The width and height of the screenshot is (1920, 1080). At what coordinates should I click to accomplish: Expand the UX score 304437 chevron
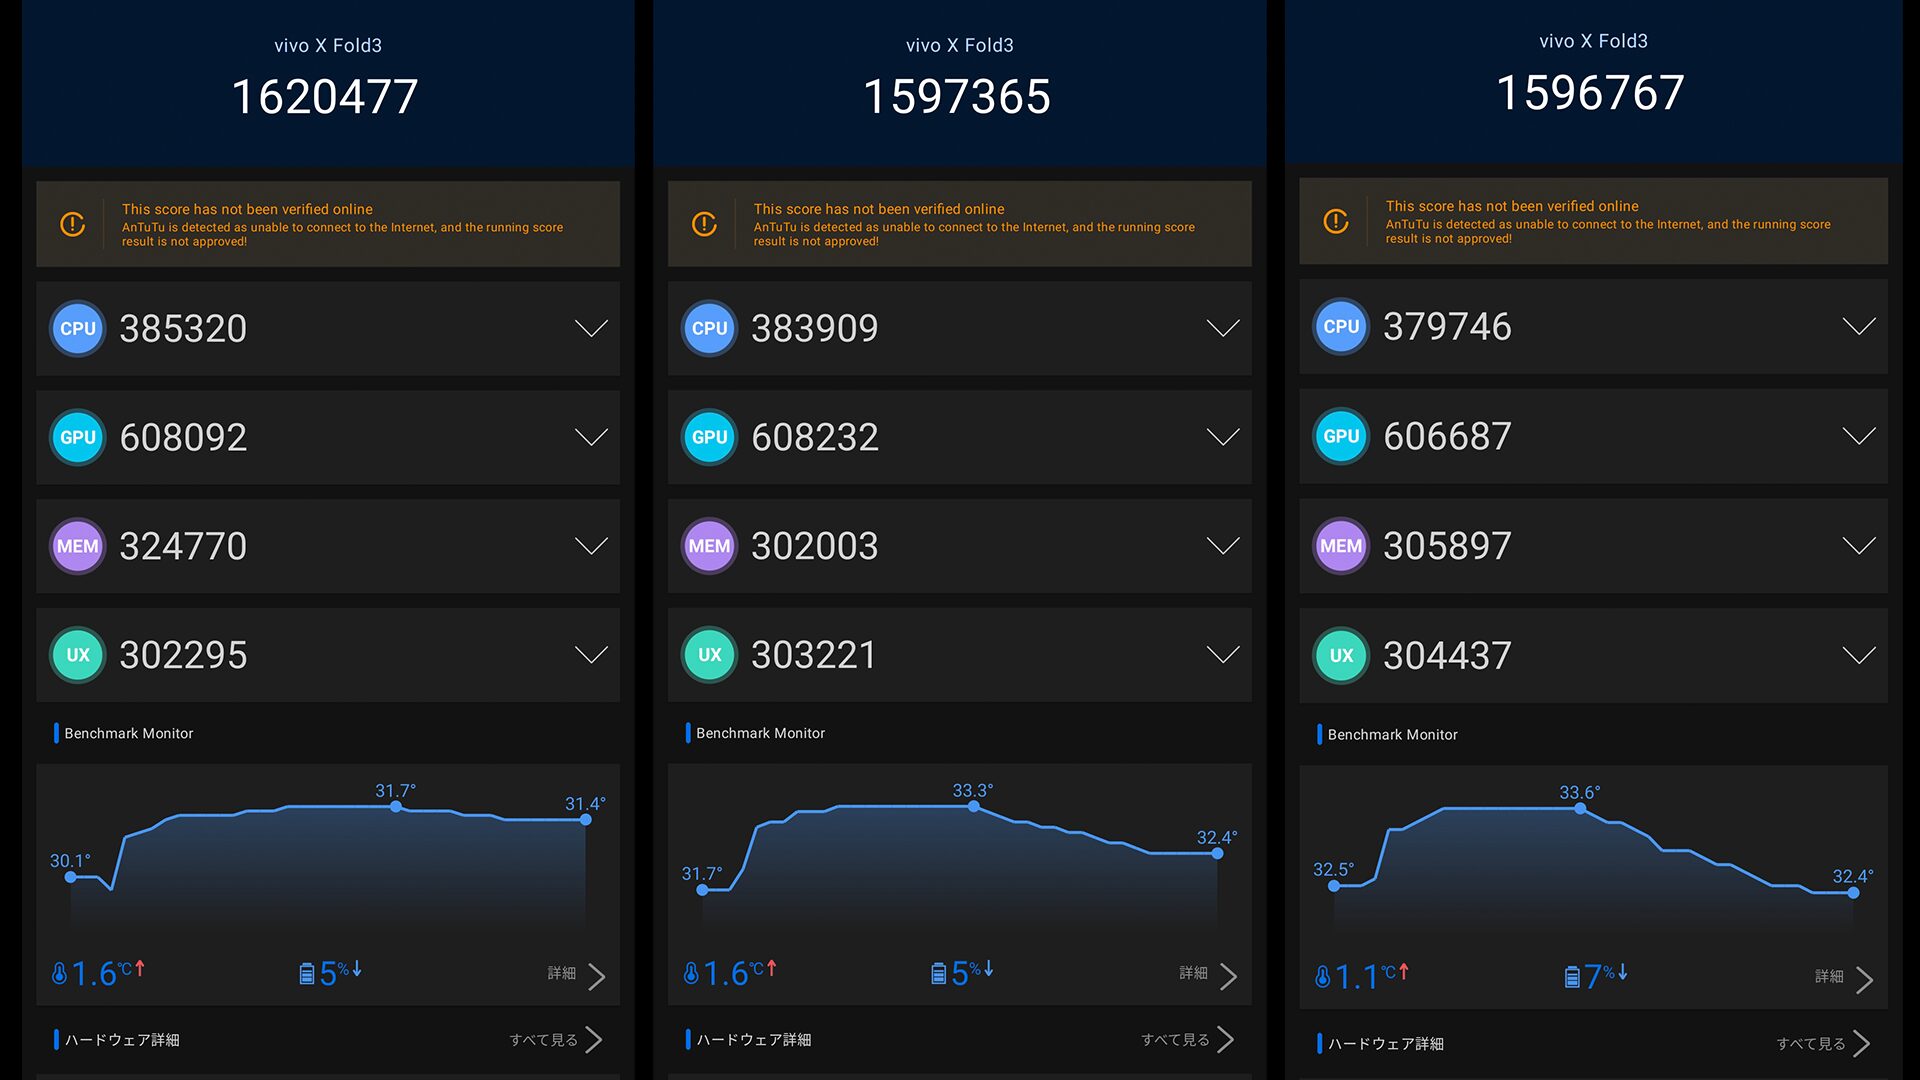(1858, 656)
